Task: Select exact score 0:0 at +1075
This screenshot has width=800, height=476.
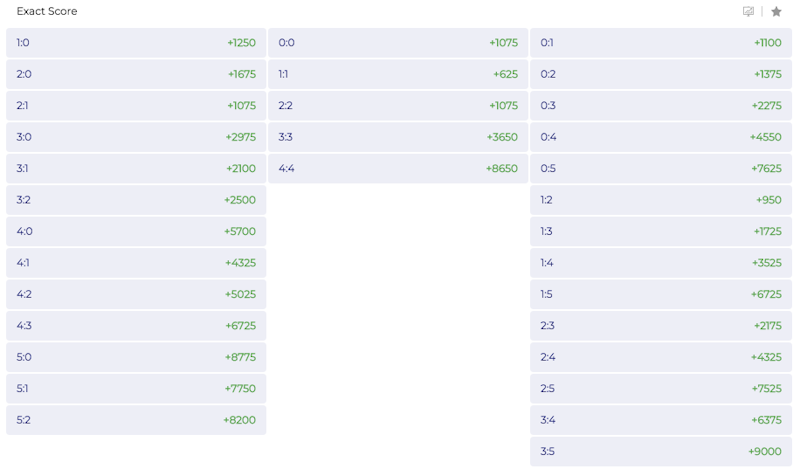Action: coord(398,43)
